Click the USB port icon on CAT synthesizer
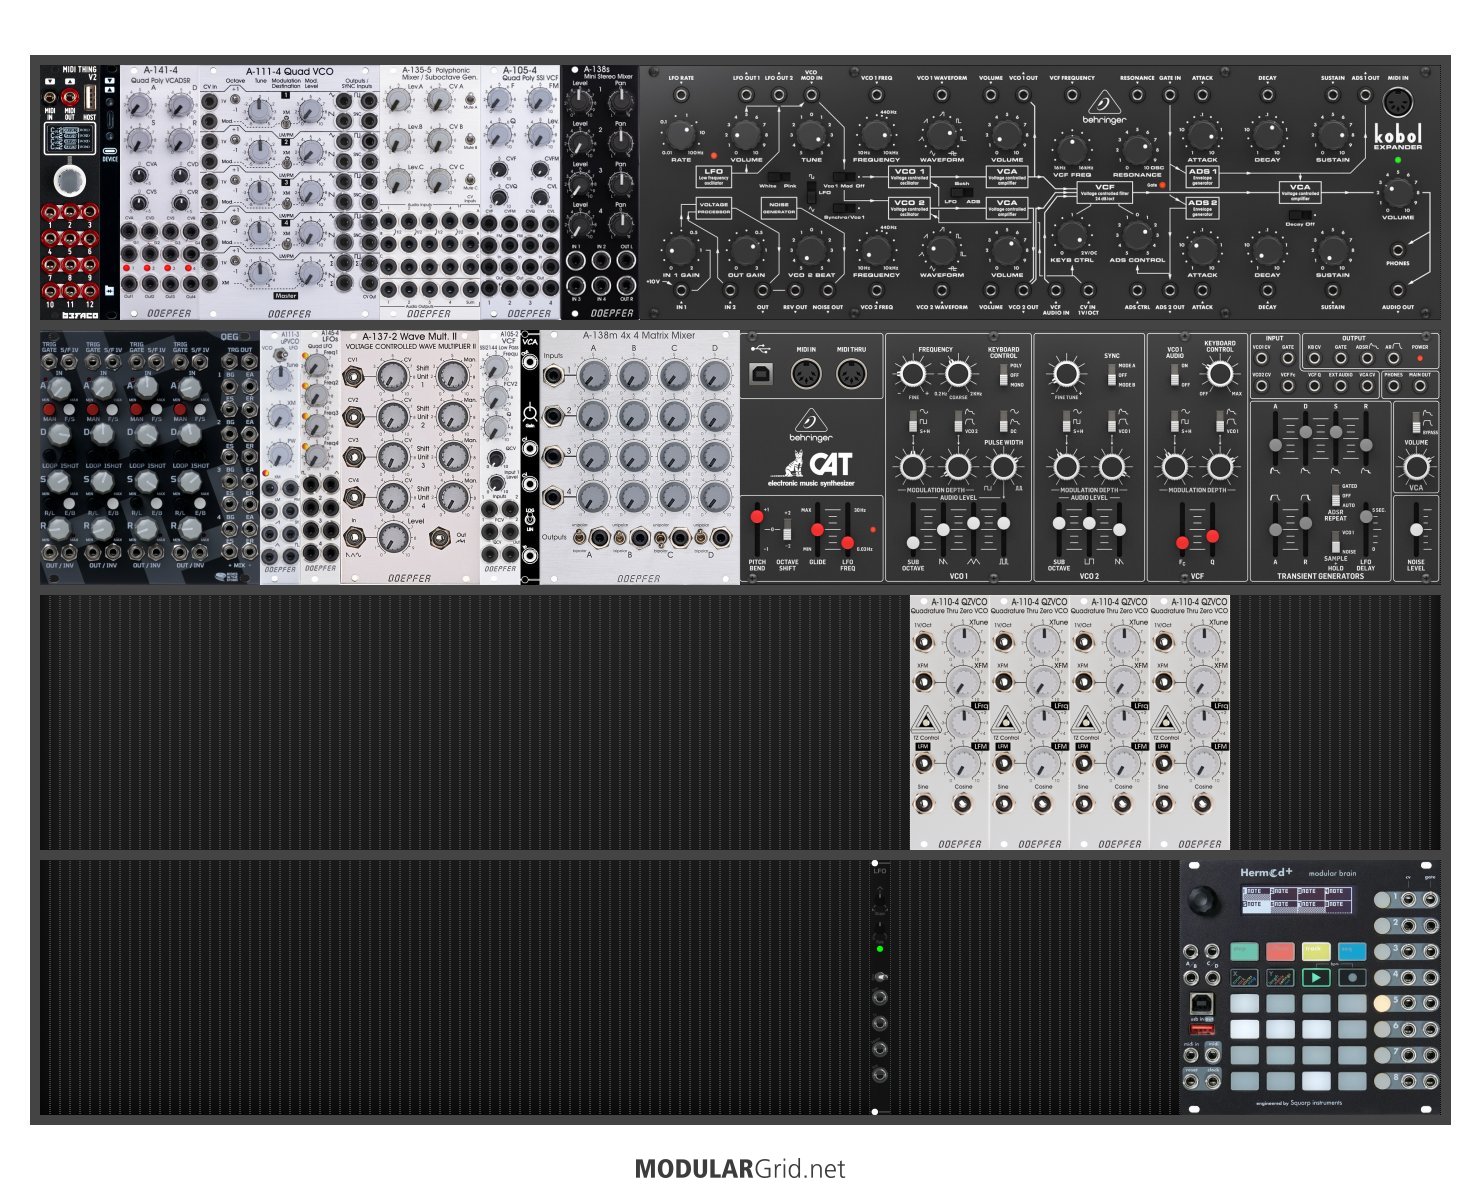Viewport: 1481px width, 1190px height. point(762,375)
